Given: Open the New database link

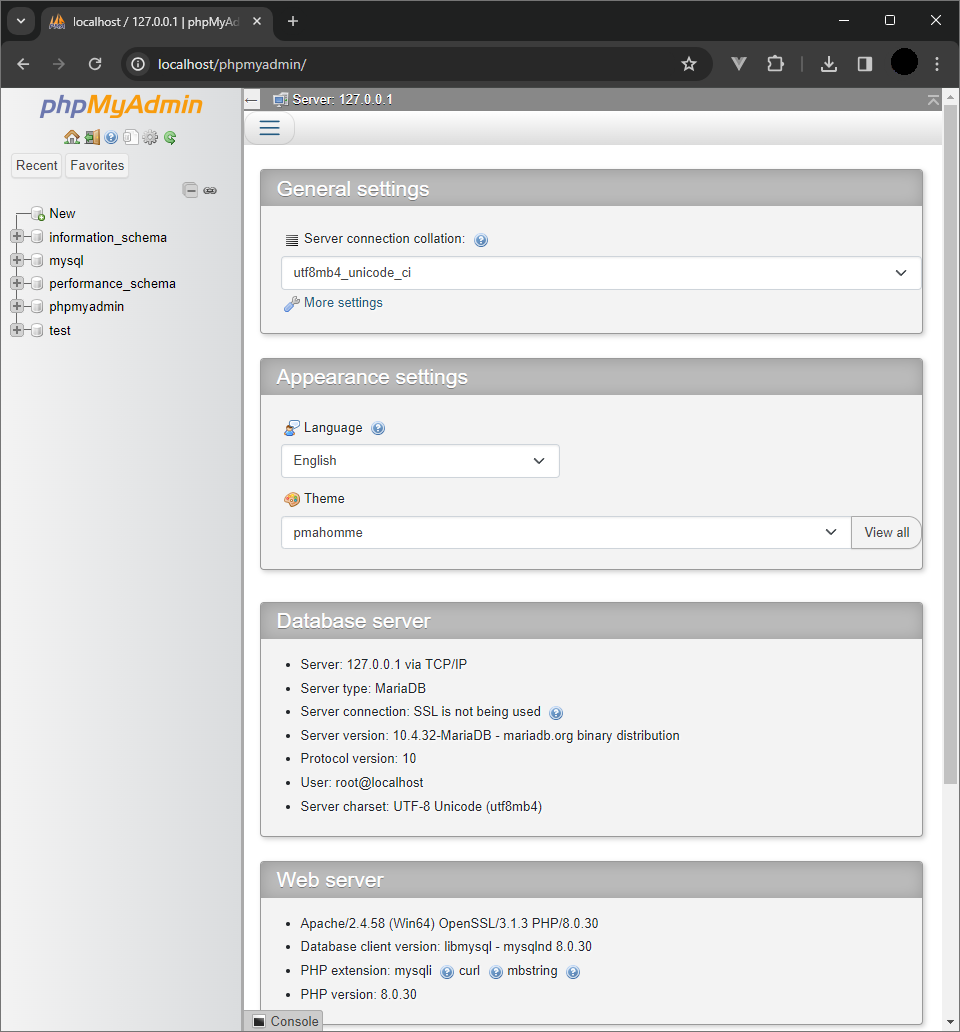Looking at the screenshot, I should point(62,213).
